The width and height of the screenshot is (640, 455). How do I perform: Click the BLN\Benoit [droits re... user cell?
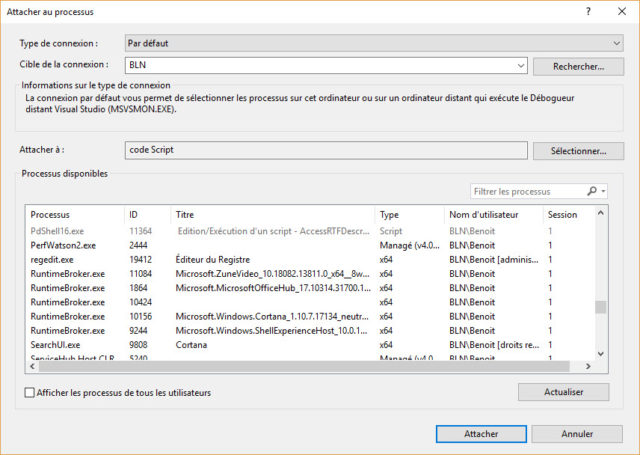494,345
